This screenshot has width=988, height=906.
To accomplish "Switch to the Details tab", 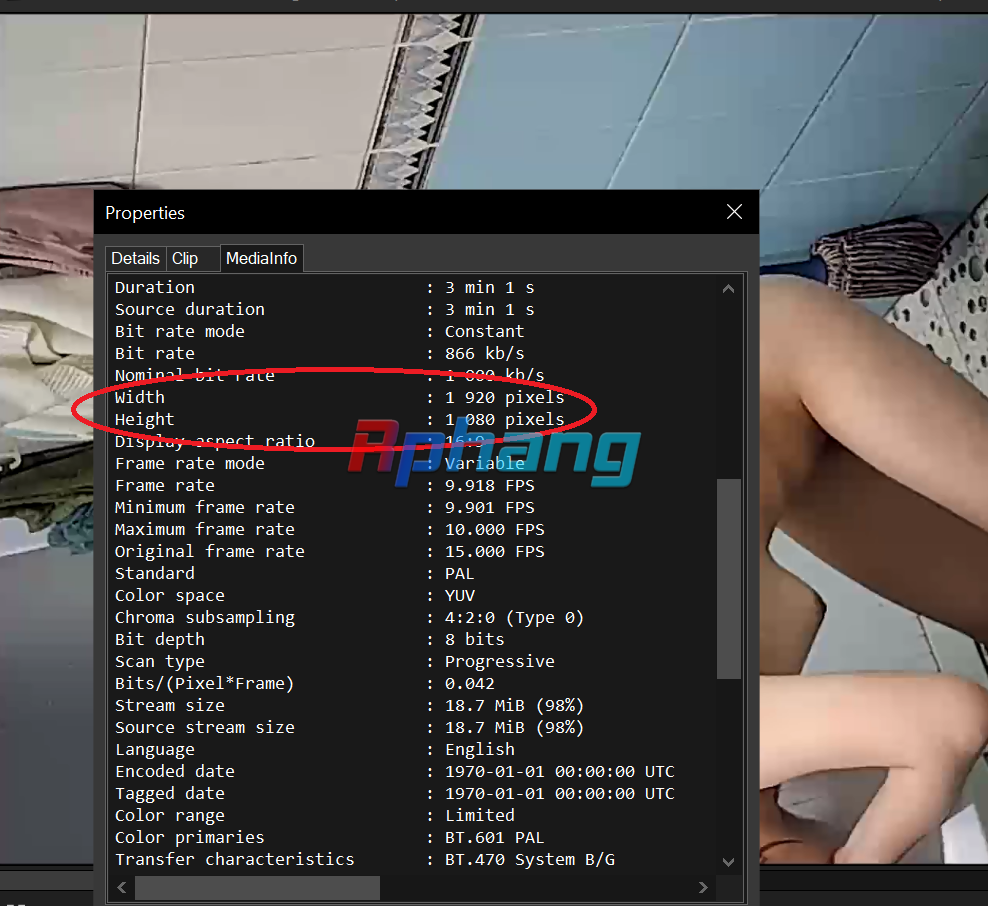I will [135, 258].
